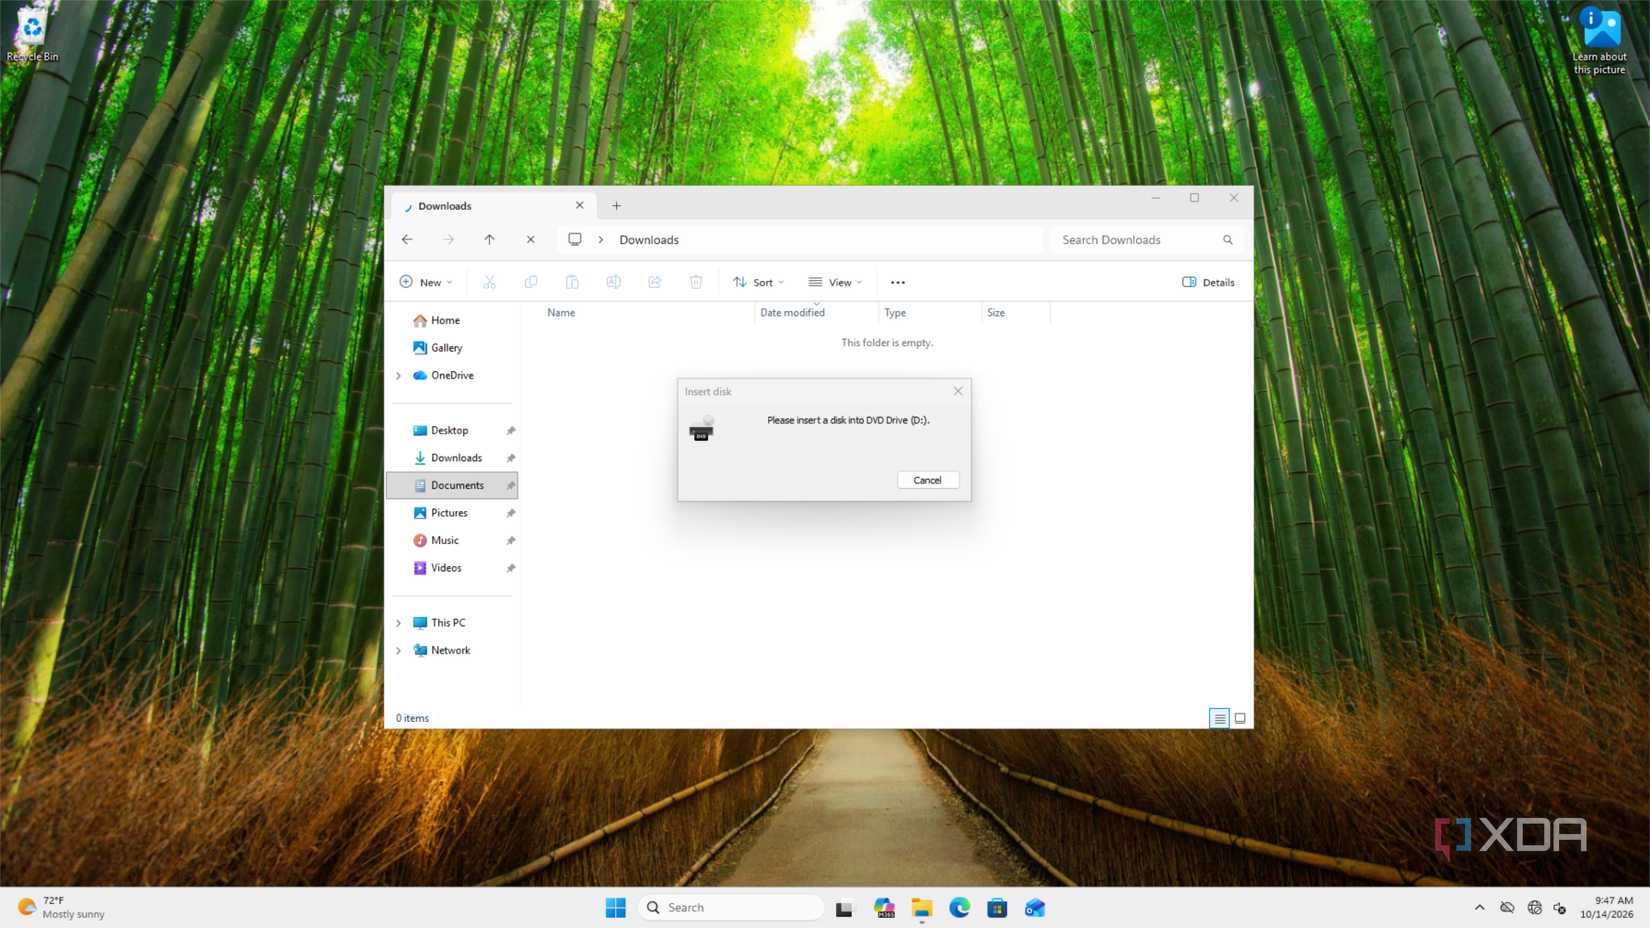The width and height of the screenshot is (1650, 928).
Task: Toggle the Details pane button
Action: (x=1208, y=282)
